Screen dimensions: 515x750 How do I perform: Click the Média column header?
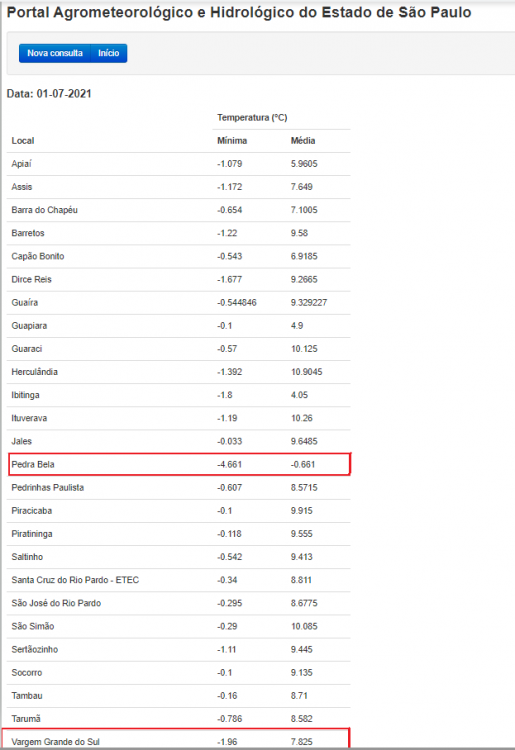303,141
